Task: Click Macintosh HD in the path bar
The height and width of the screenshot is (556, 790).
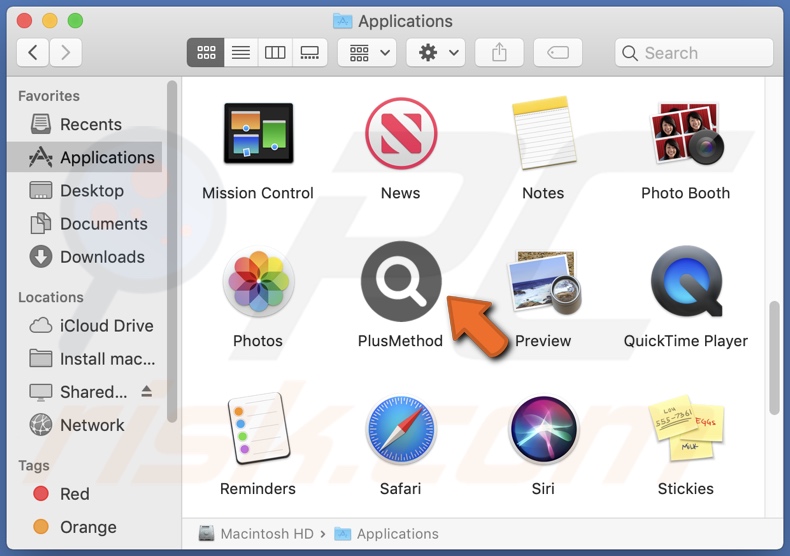Action: point(256,534)
